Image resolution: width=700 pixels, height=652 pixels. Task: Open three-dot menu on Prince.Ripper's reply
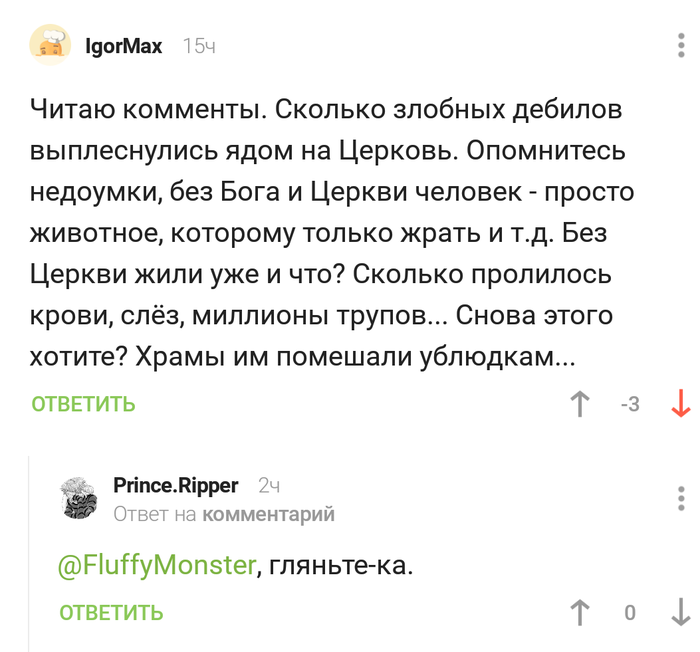[681, 498]
